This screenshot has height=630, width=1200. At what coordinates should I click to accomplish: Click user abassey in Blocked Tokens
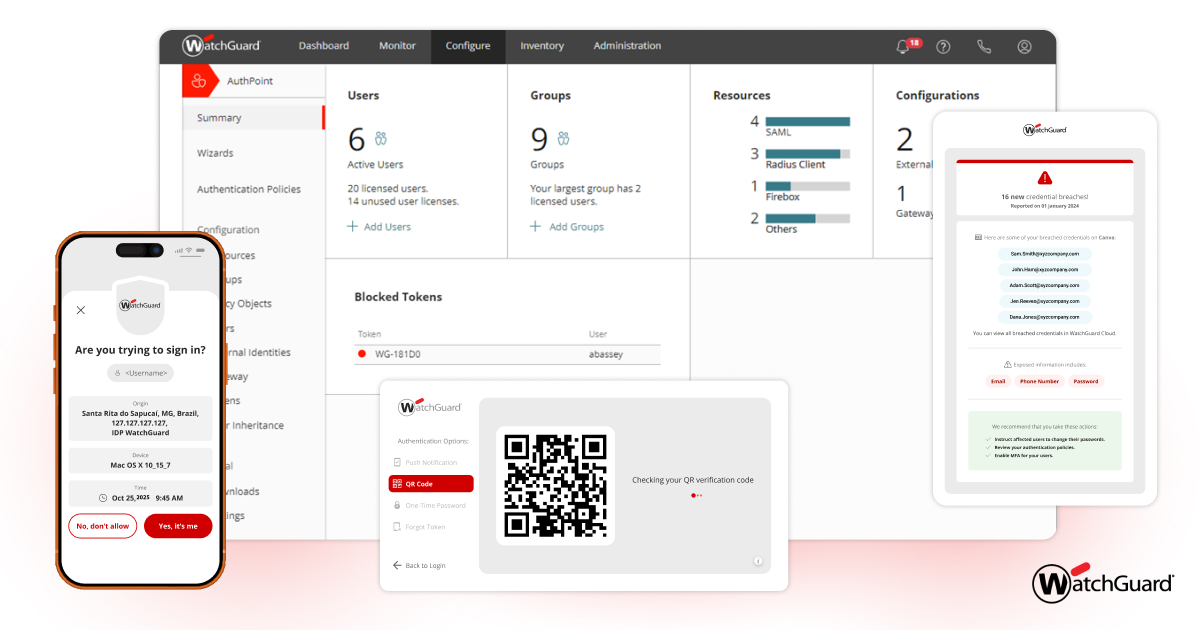pos(607,354)
